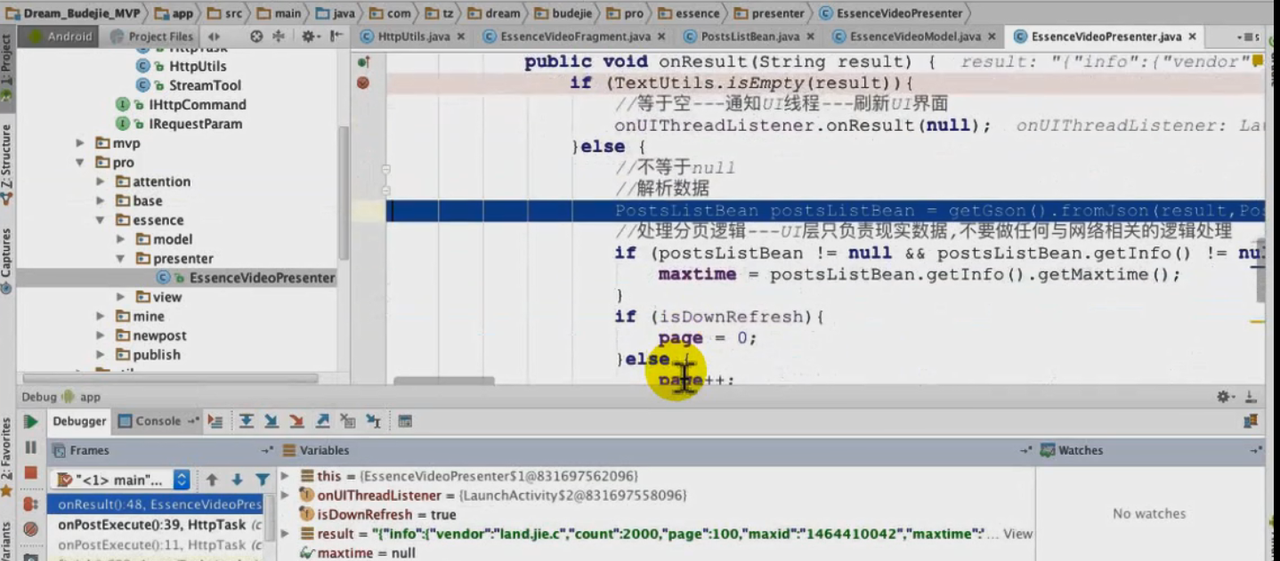Select EssenceVideoPresenter in project tree
Viewport: 1280px width, 561px height.
pyautogui.click(x=246, y=278)
